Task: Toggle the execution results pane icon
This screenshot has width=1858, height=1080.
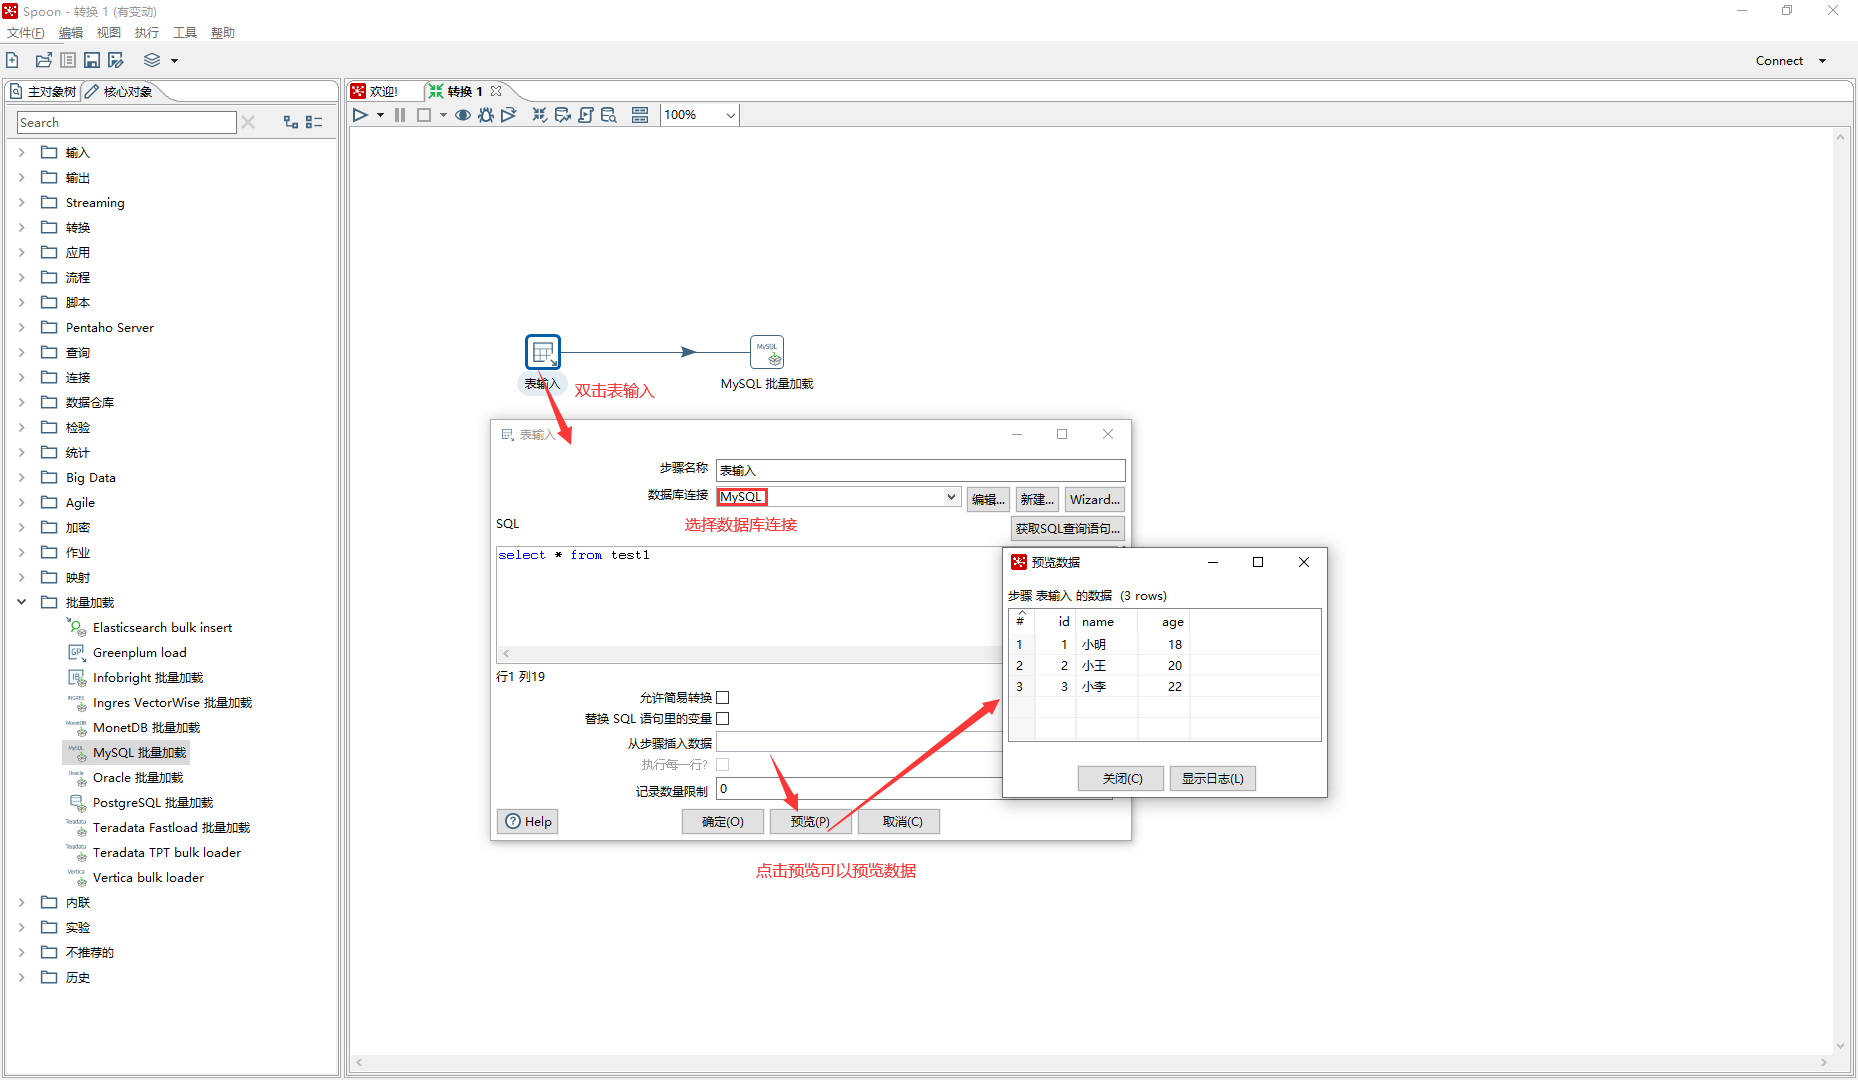Action: [640, 115]
